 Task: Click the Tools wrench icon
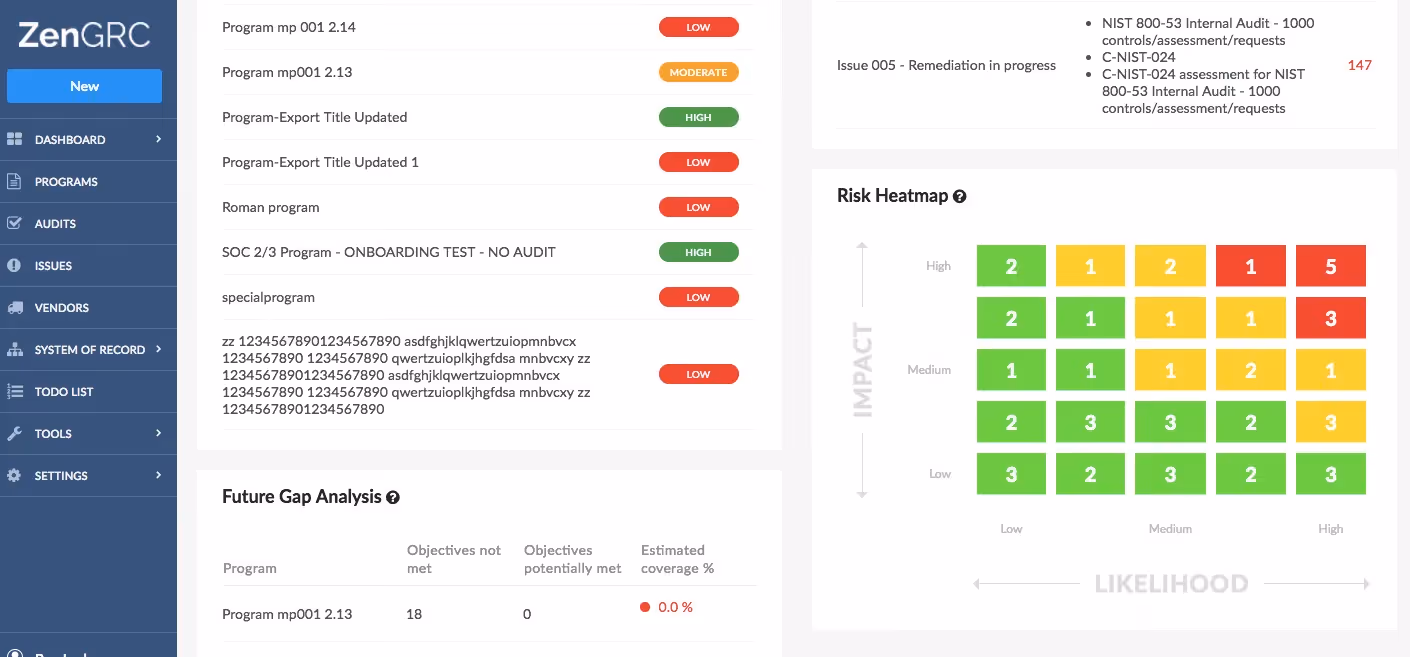pos(14,434)
